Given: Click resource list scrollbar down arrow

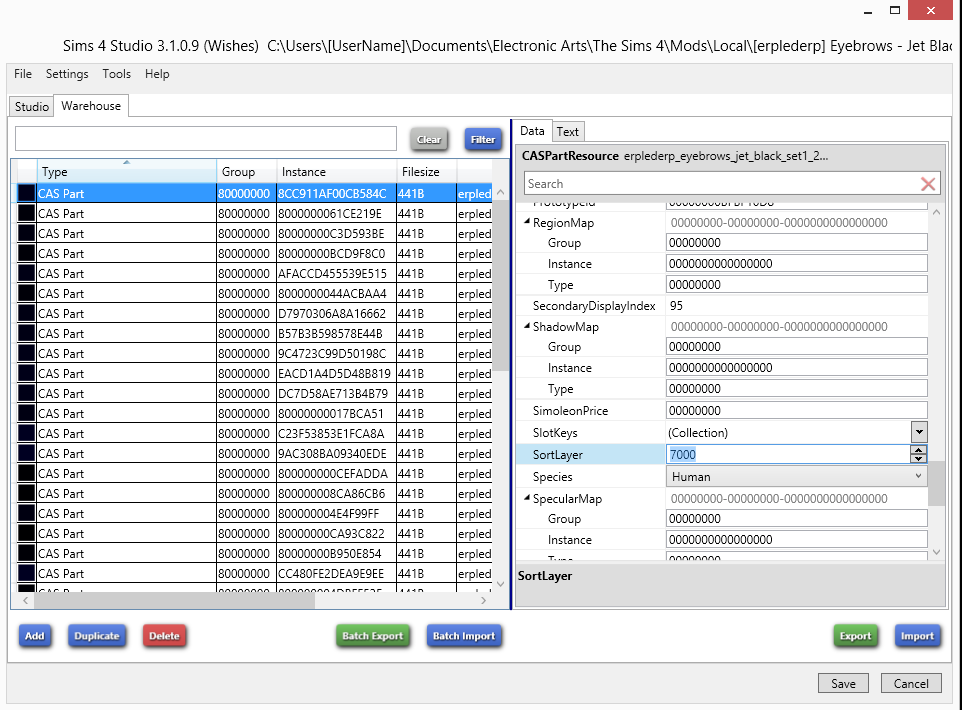Looking at the screenshot, I should (501, 584).
